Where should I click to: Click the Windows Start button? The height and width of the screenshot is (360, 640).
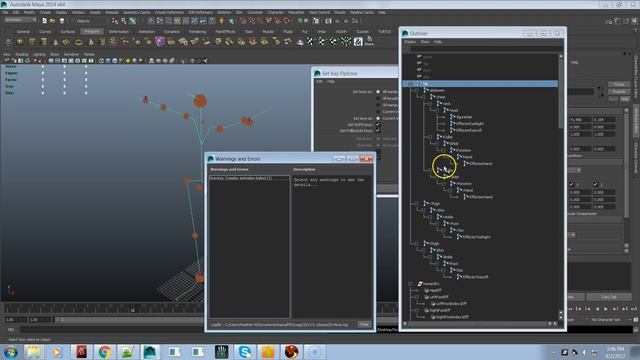tap(11, 352)
